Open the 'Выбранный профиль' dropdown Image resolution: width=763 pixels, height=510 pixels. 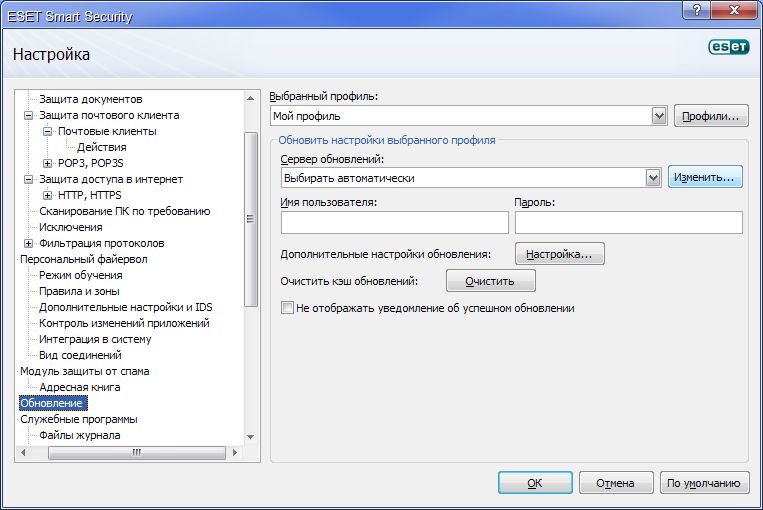click(658, 116)
